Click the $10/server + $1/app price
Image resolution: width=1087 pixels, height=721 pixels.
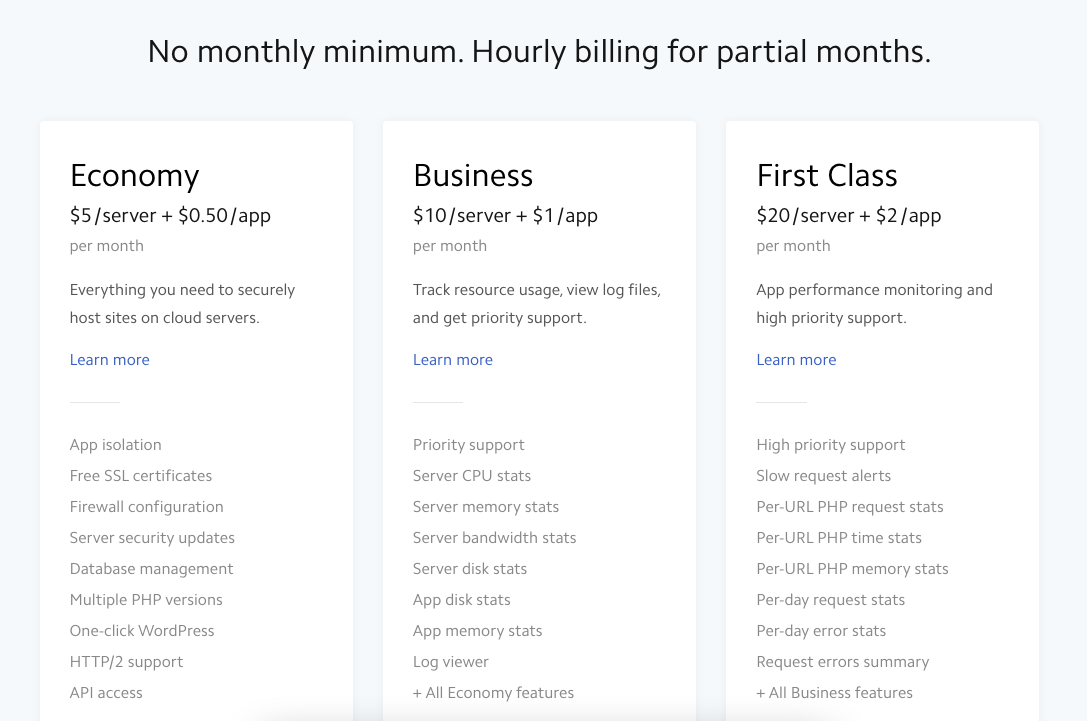coord(505,216)
